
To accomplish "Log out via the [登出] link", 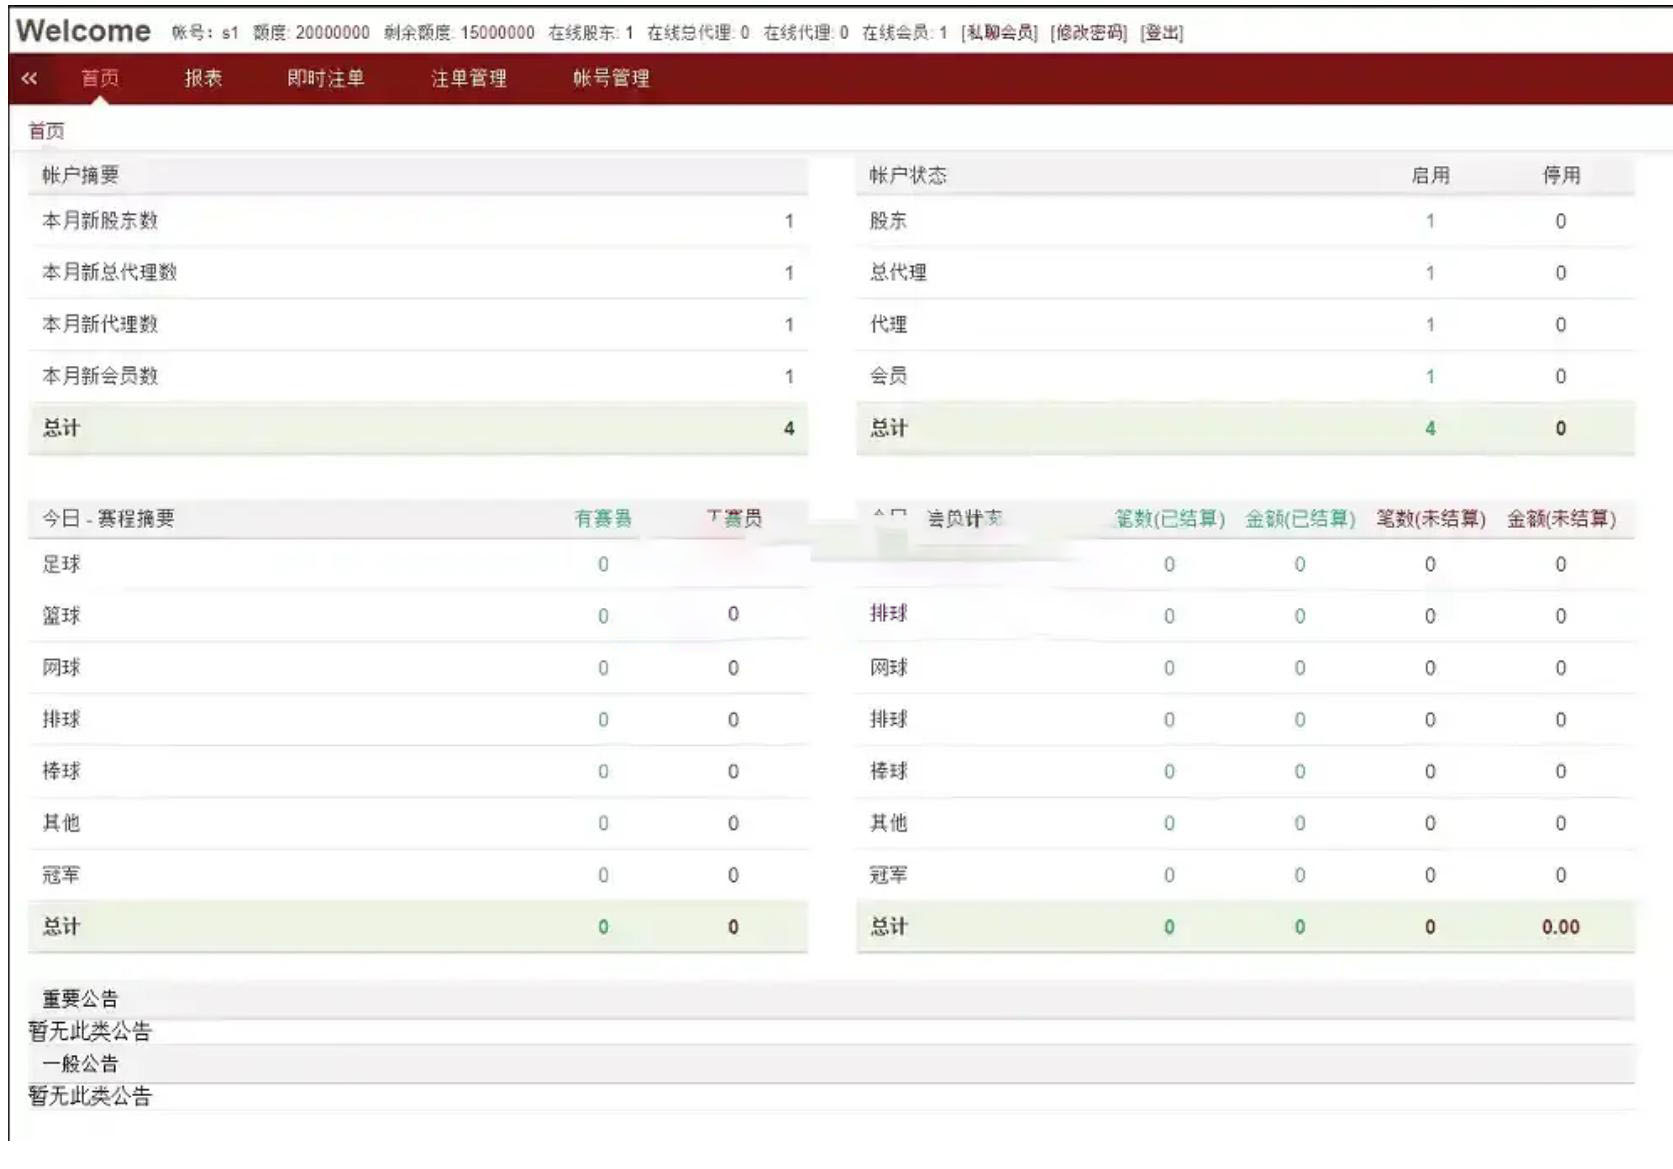I will tap(1162, 33).
